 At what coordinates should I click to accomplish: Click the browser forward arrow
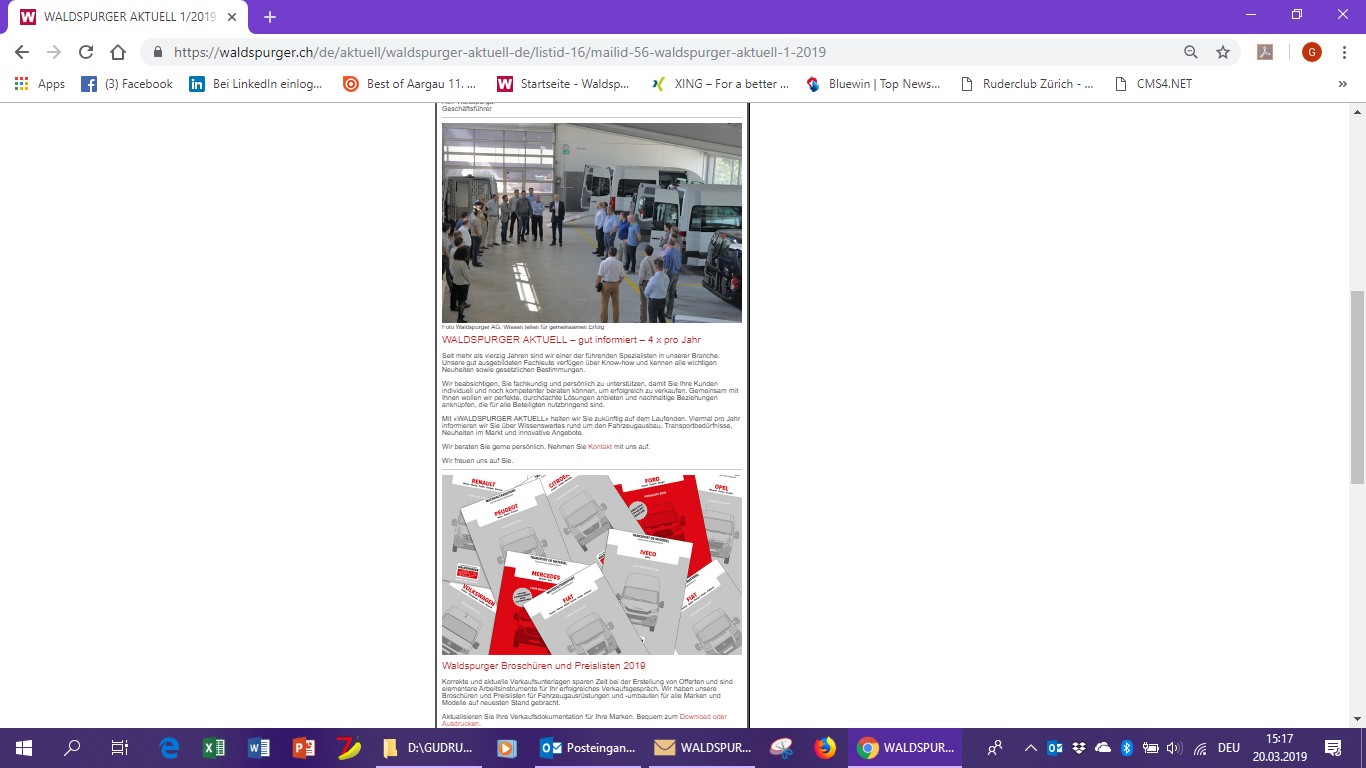point(54,52)
